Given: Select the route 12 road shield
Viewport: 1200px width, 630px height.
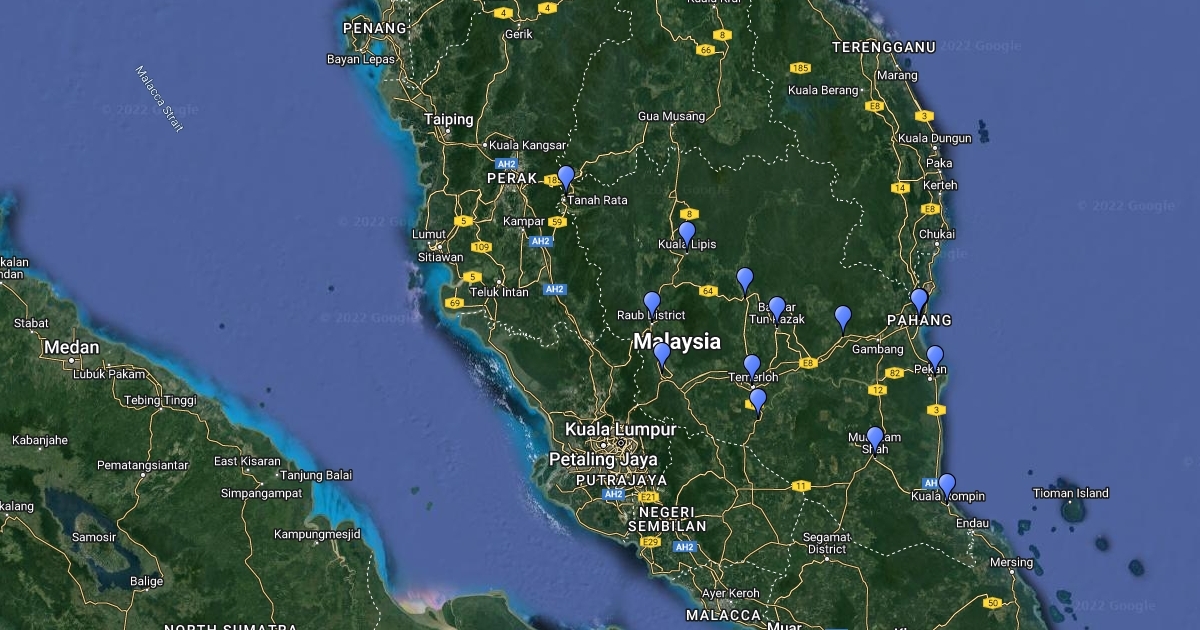Looking at the screenshot, I should pyautogui.click(x=878, y=390).
